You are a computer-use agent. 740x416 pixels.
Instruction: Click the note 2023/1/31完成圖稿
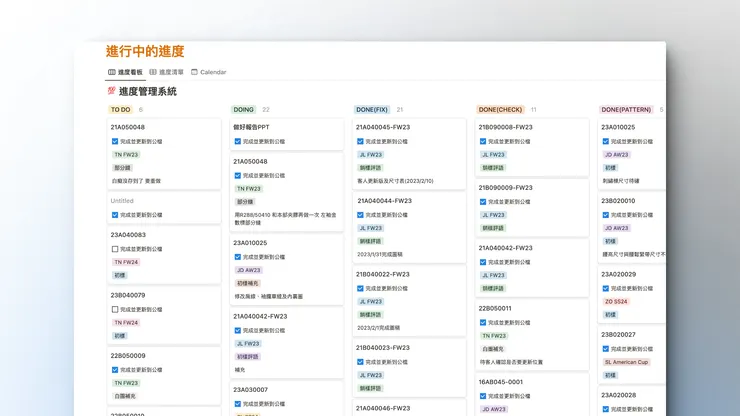point(380,255)
